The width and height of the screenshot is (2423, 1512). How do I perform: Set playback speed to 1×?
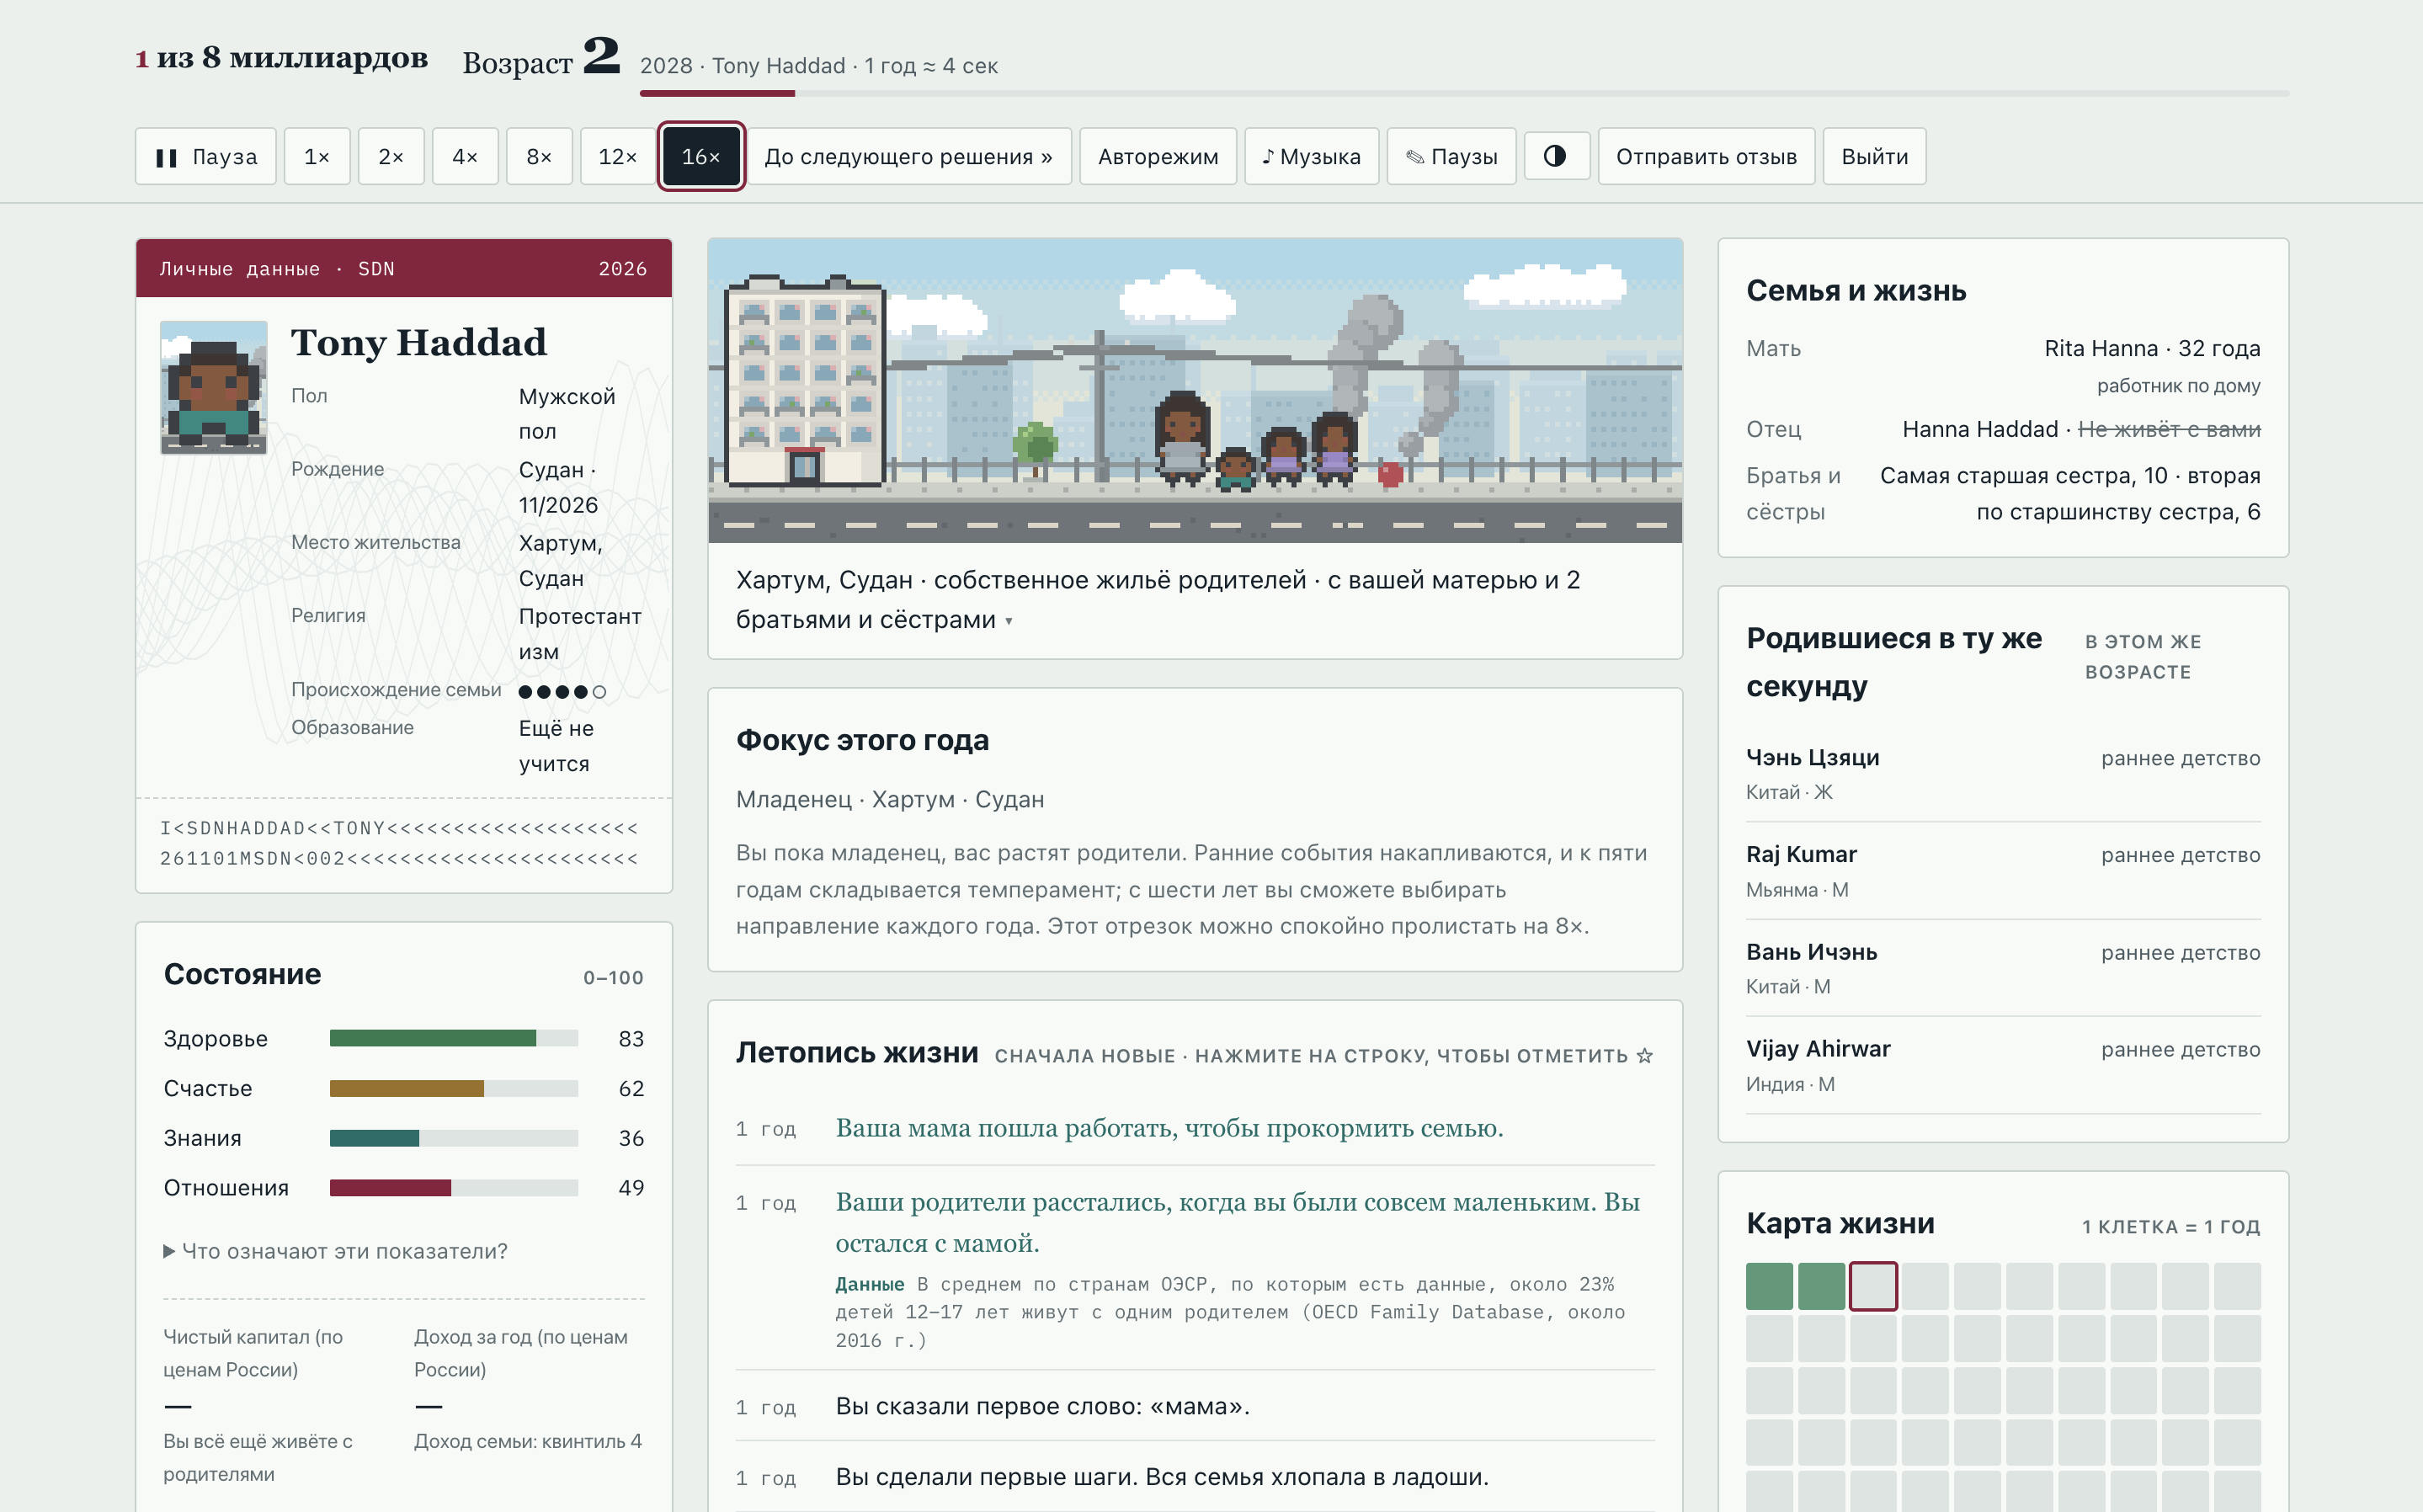coord(317,156)
